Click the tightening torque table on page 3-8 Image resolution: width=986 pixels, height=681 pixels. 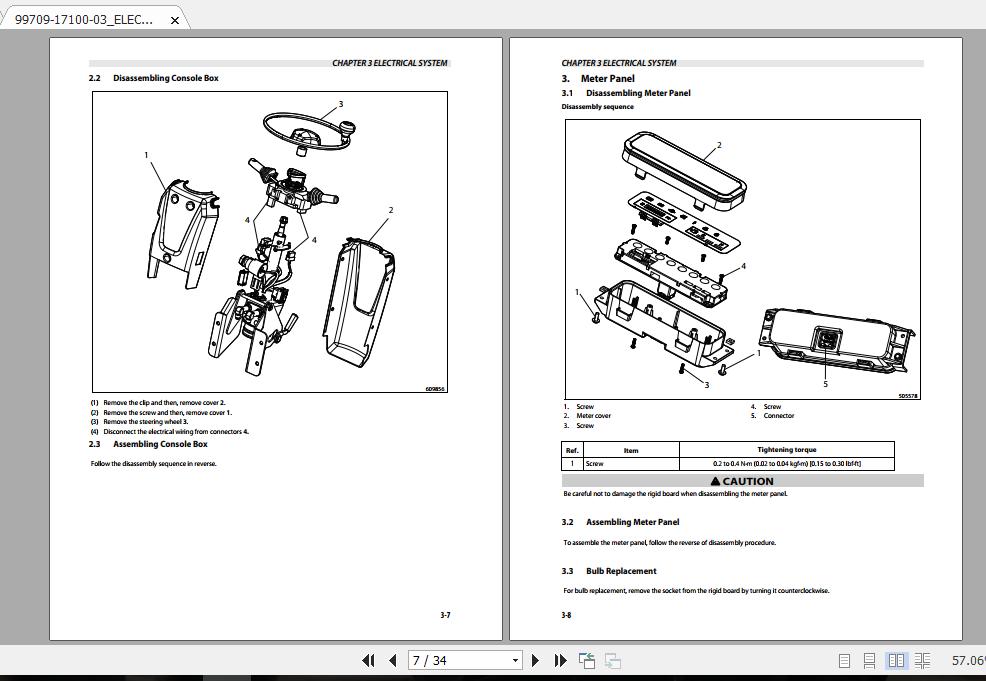(x=727, y=456)
